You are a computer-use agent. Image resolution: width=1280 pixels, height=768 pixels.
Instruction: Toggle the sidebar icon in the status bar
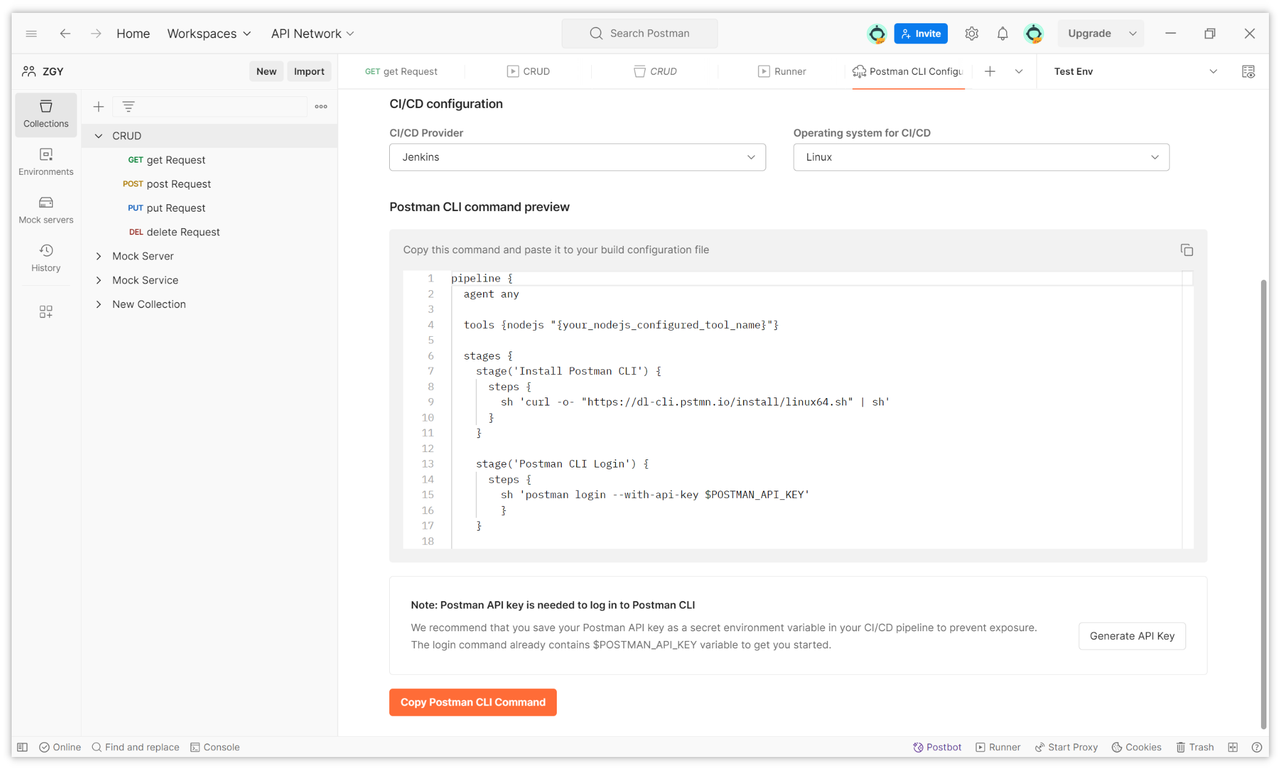point(22,747)
